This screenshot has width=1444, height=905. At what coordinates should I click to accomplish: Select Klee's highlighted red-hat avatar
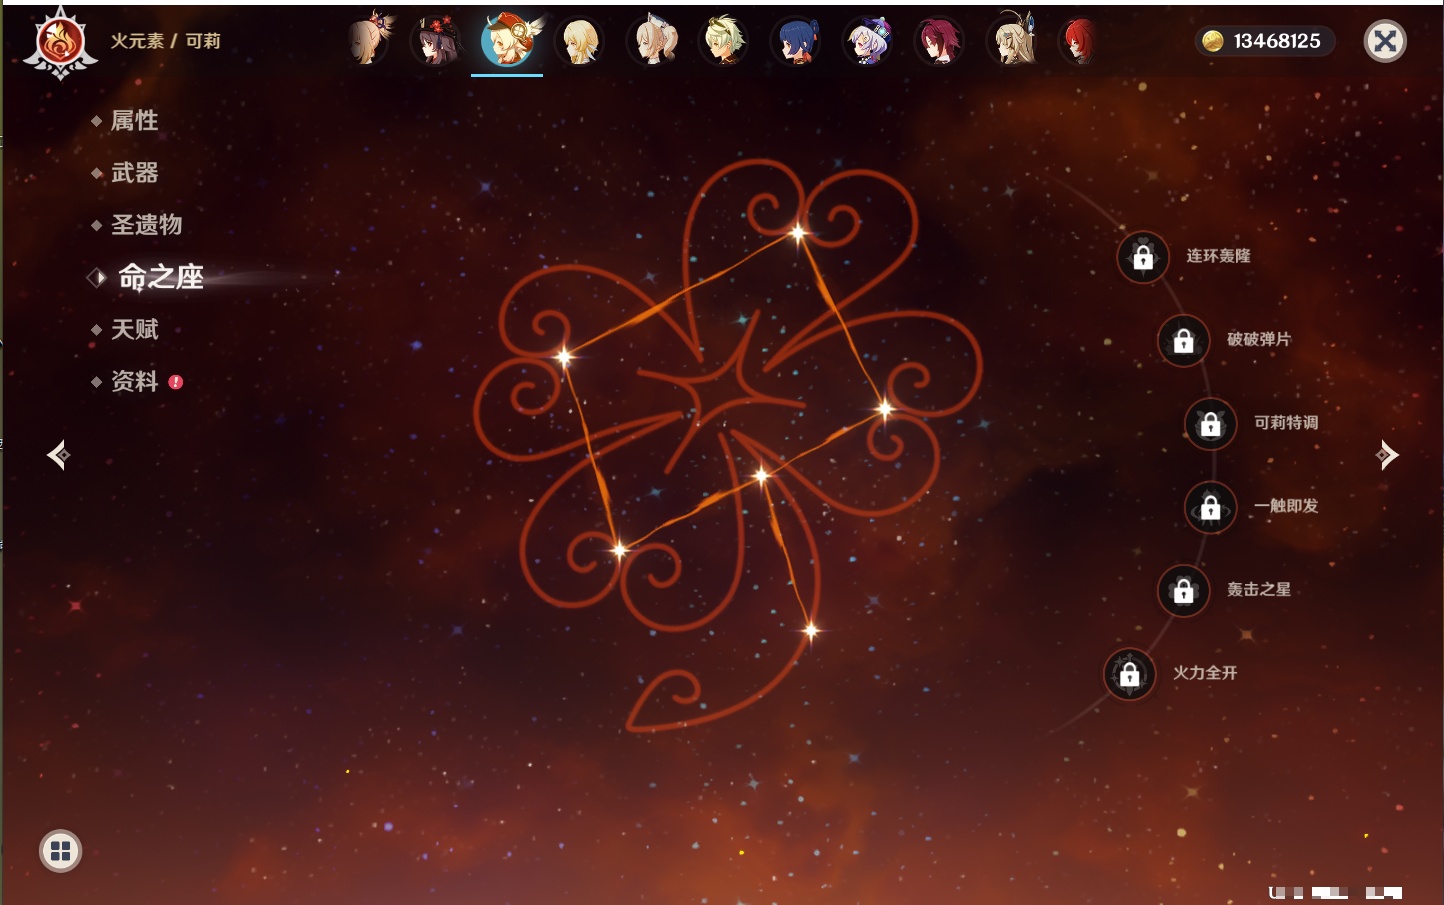pyautogui.click(x=508, y=41)
